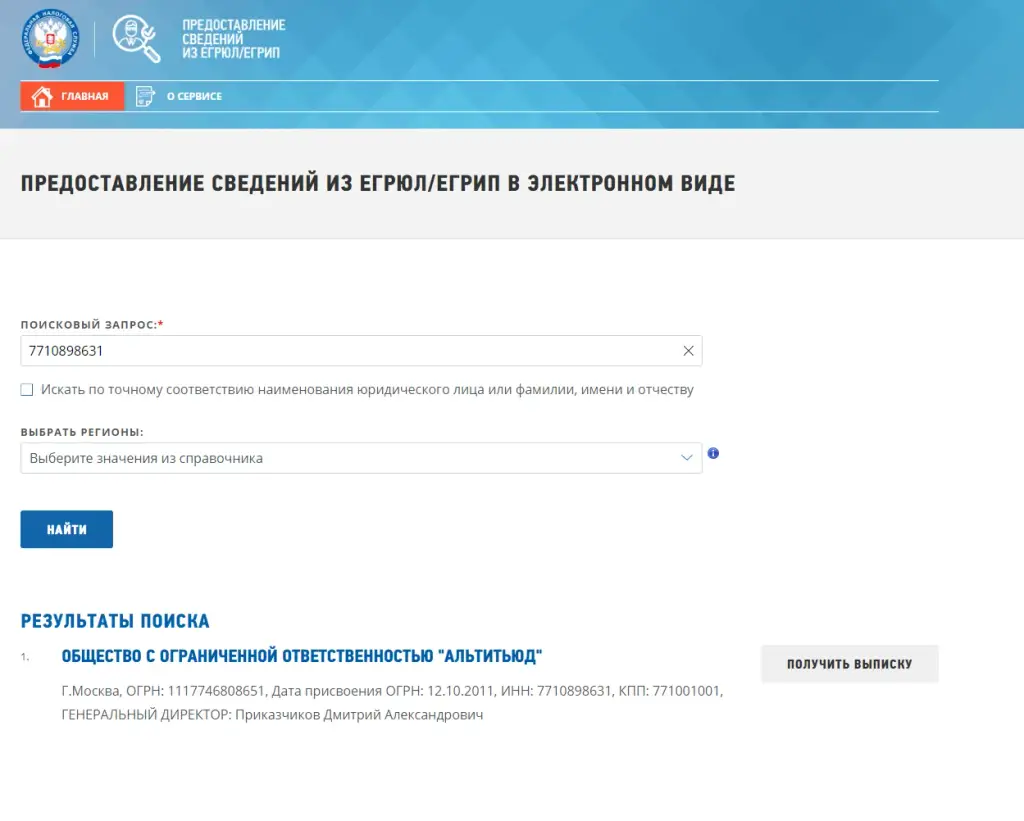Click the ГЕНЕРАЛЬНЫЙ ДИРЕКТОР line text
The height and width of the screenshot is (821, 1024).
click(272, 715)
